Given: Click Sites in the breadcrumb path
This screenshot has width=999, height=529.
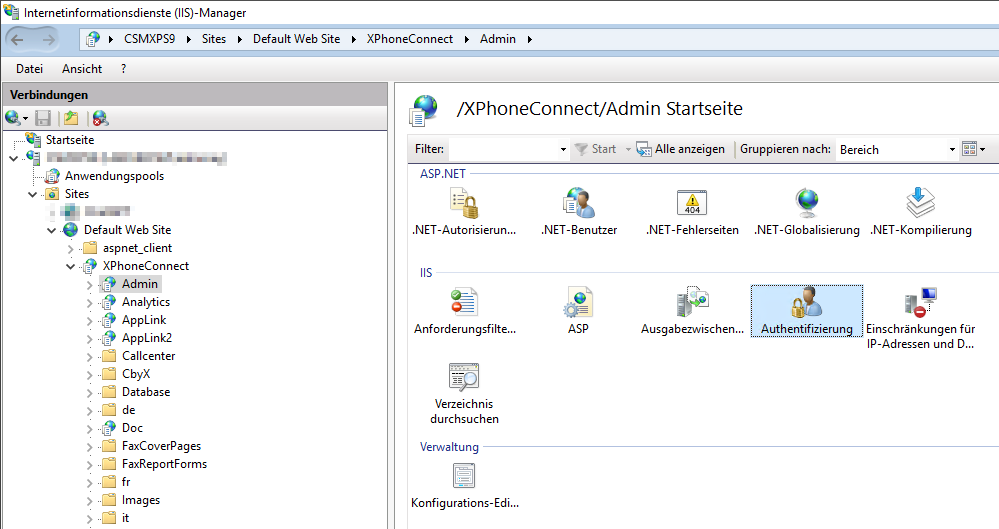Looking at the screenshot, I should point(213,39).
